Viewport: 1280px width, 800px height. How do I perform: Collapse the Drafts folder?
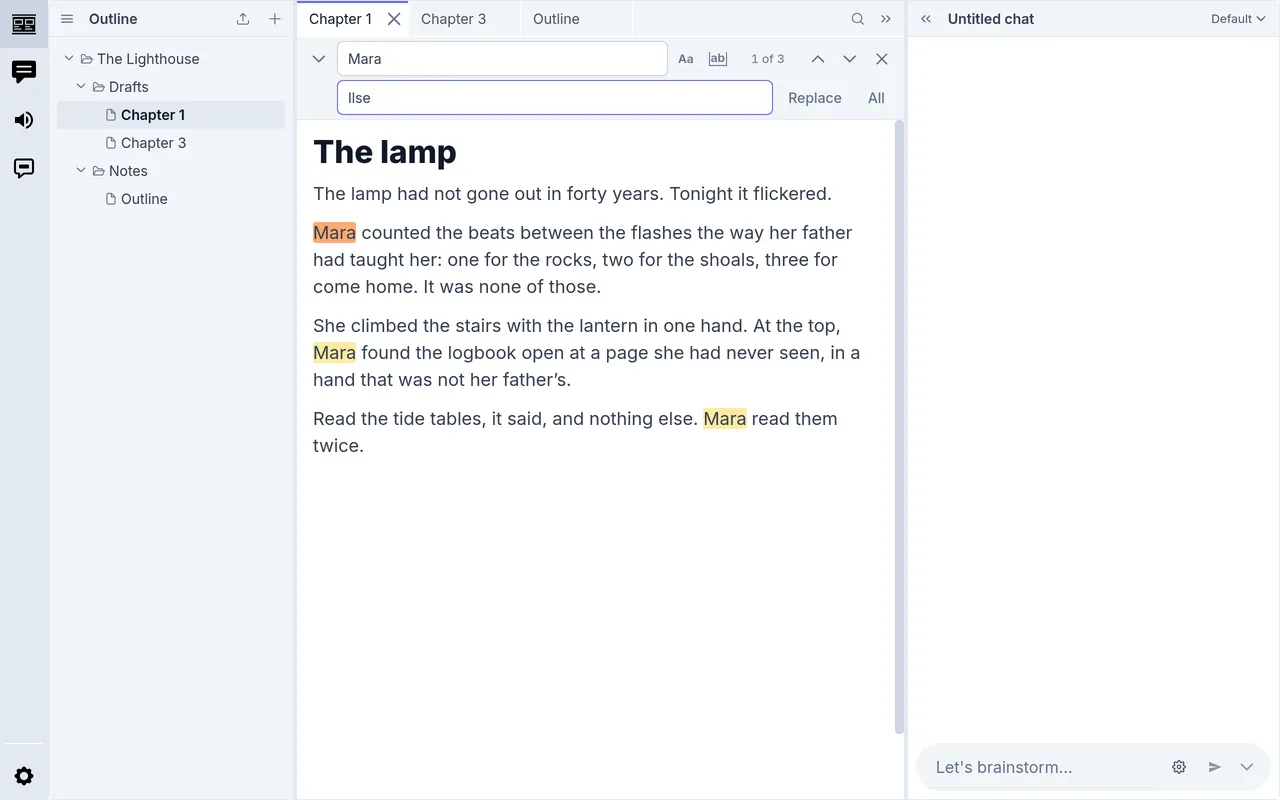(82, 87)
